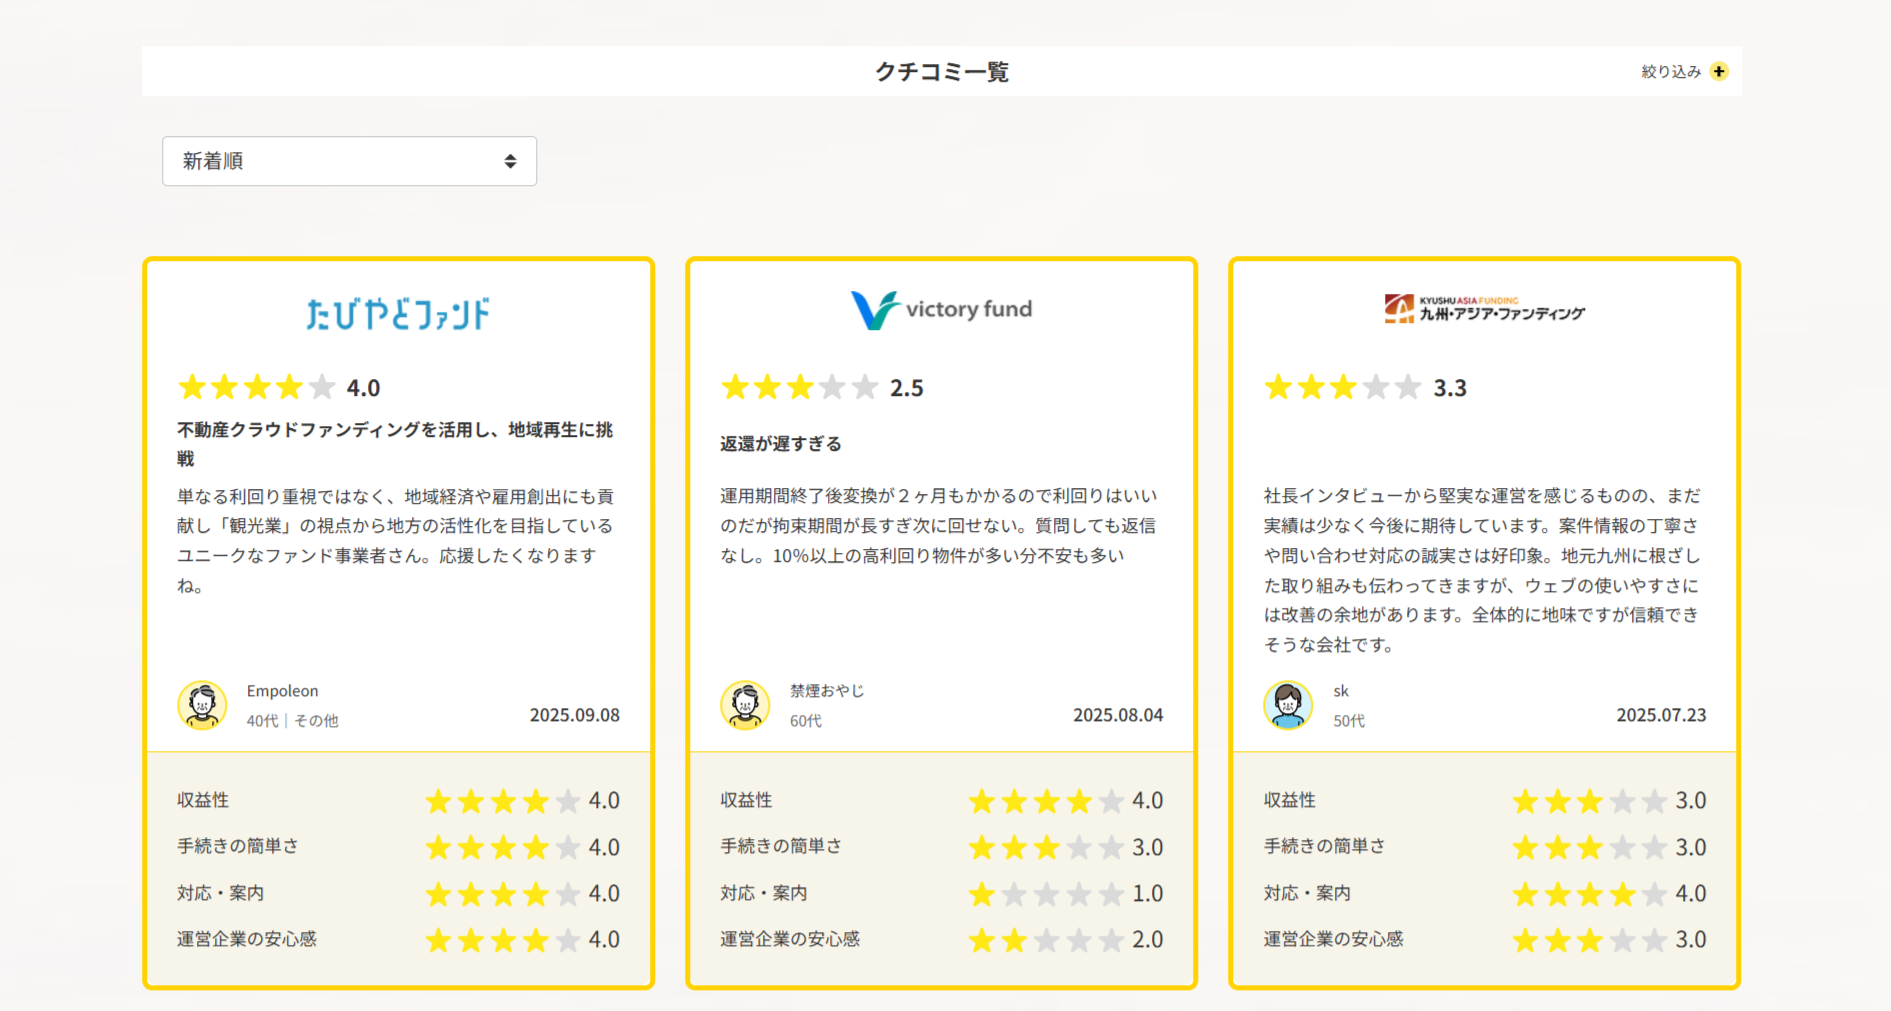Viewport: 1891px width, 1011px height.
Task: Click the 九州アジア review body text starting 社長インタビュー
Action: tap(1482, 570)
